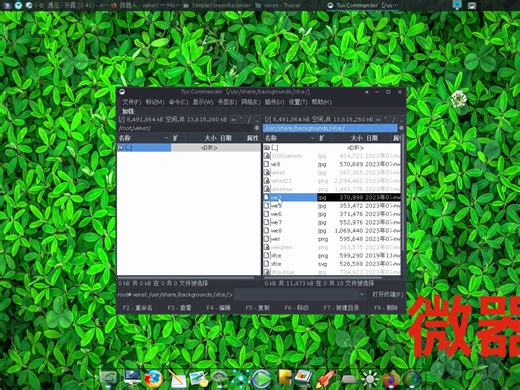Select the veket jpg file sized 367,365

pos(332,172)
